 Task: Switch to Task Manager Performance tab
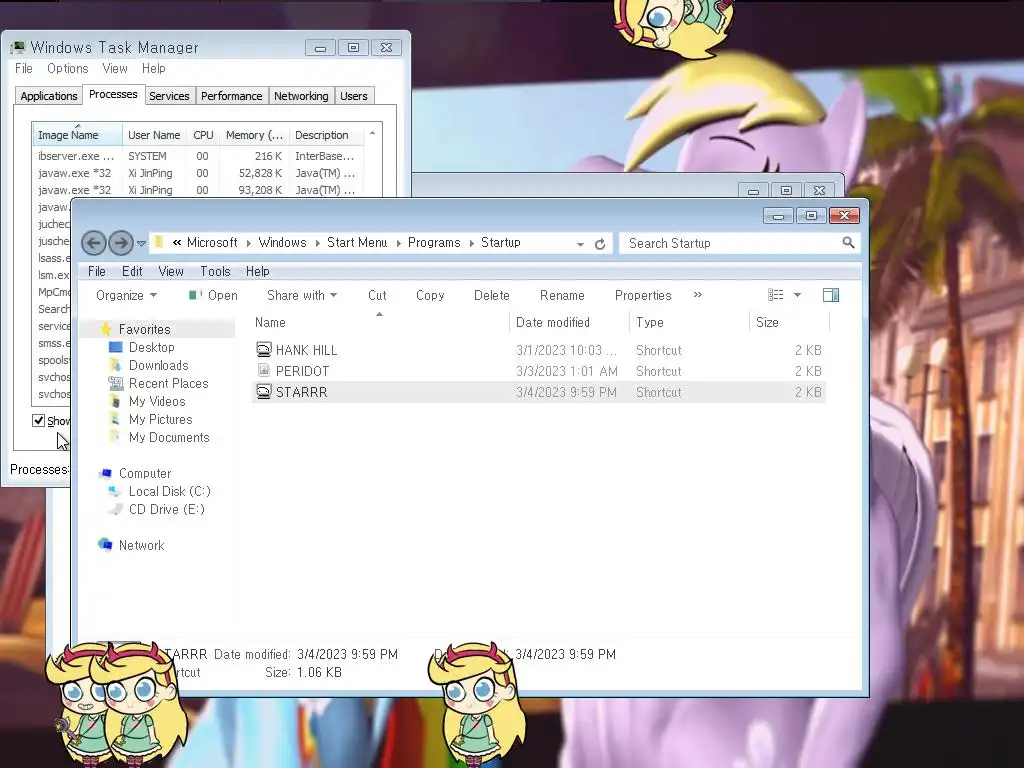pyautogui.click(x=231, y=96)
